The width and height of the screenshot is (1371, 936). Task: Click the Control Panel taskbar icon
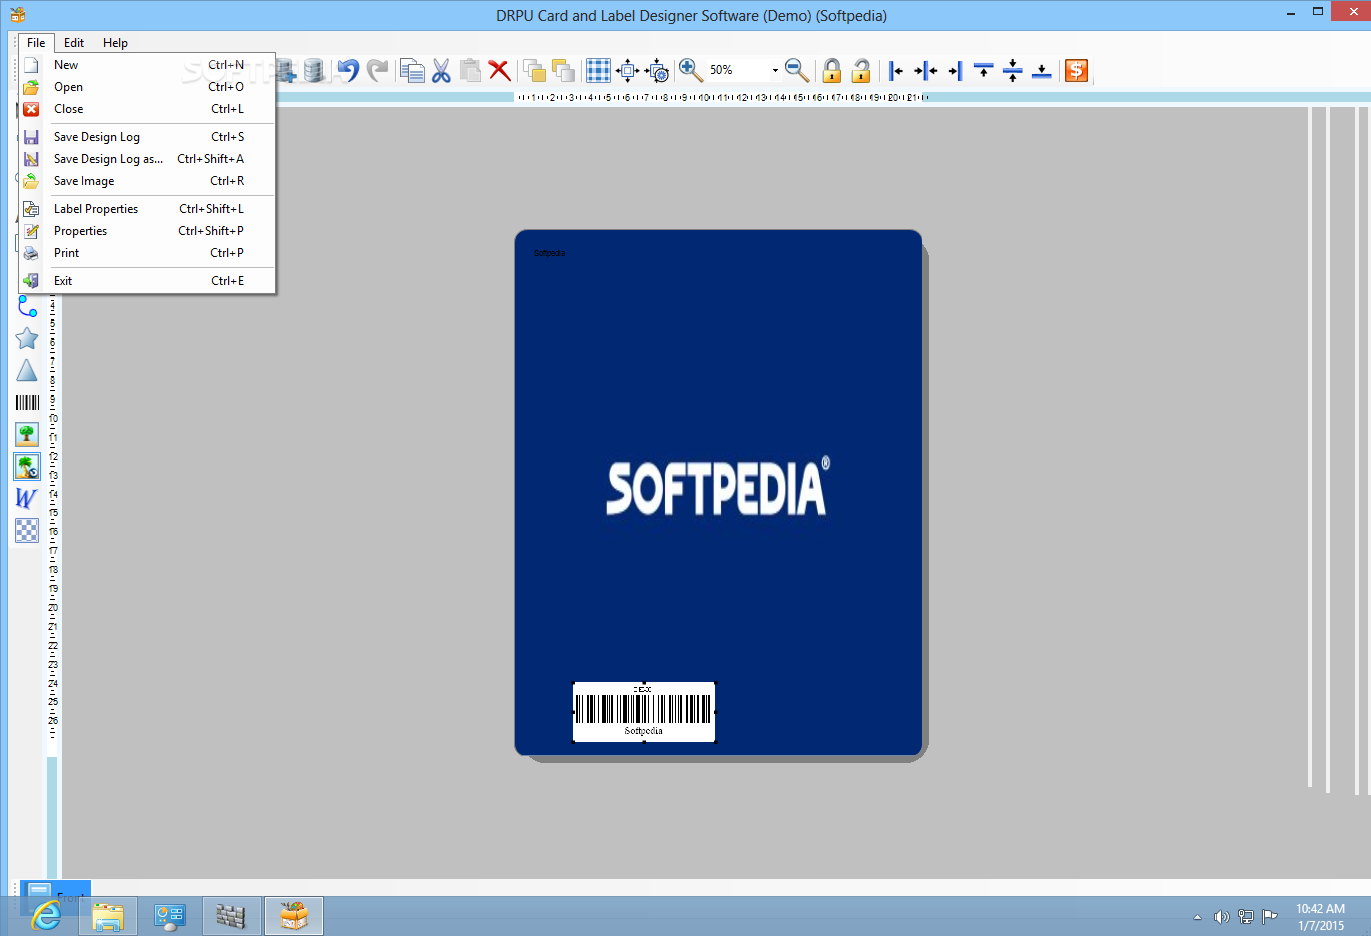pyautogui.click(x=170, y=916)
